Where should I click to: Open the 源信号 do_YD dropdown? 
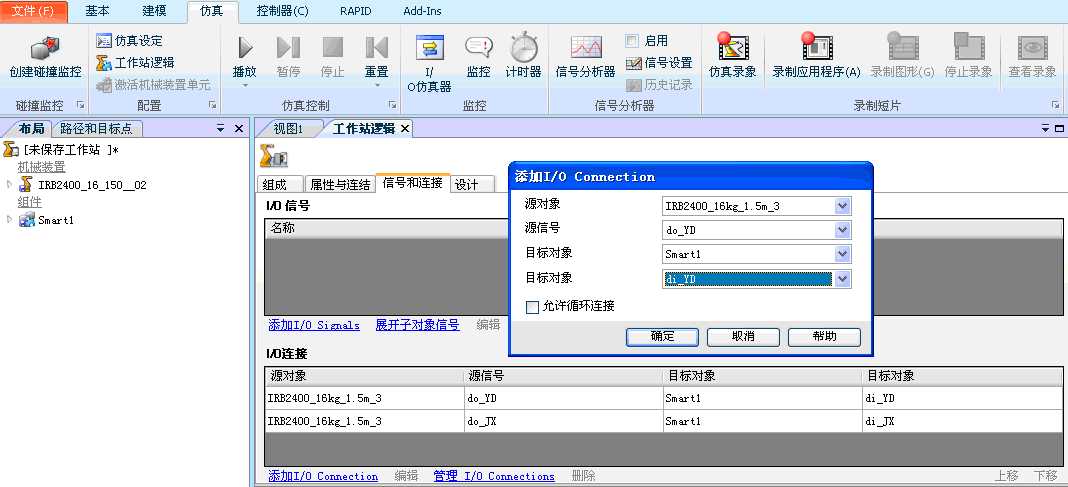point(843,231)
